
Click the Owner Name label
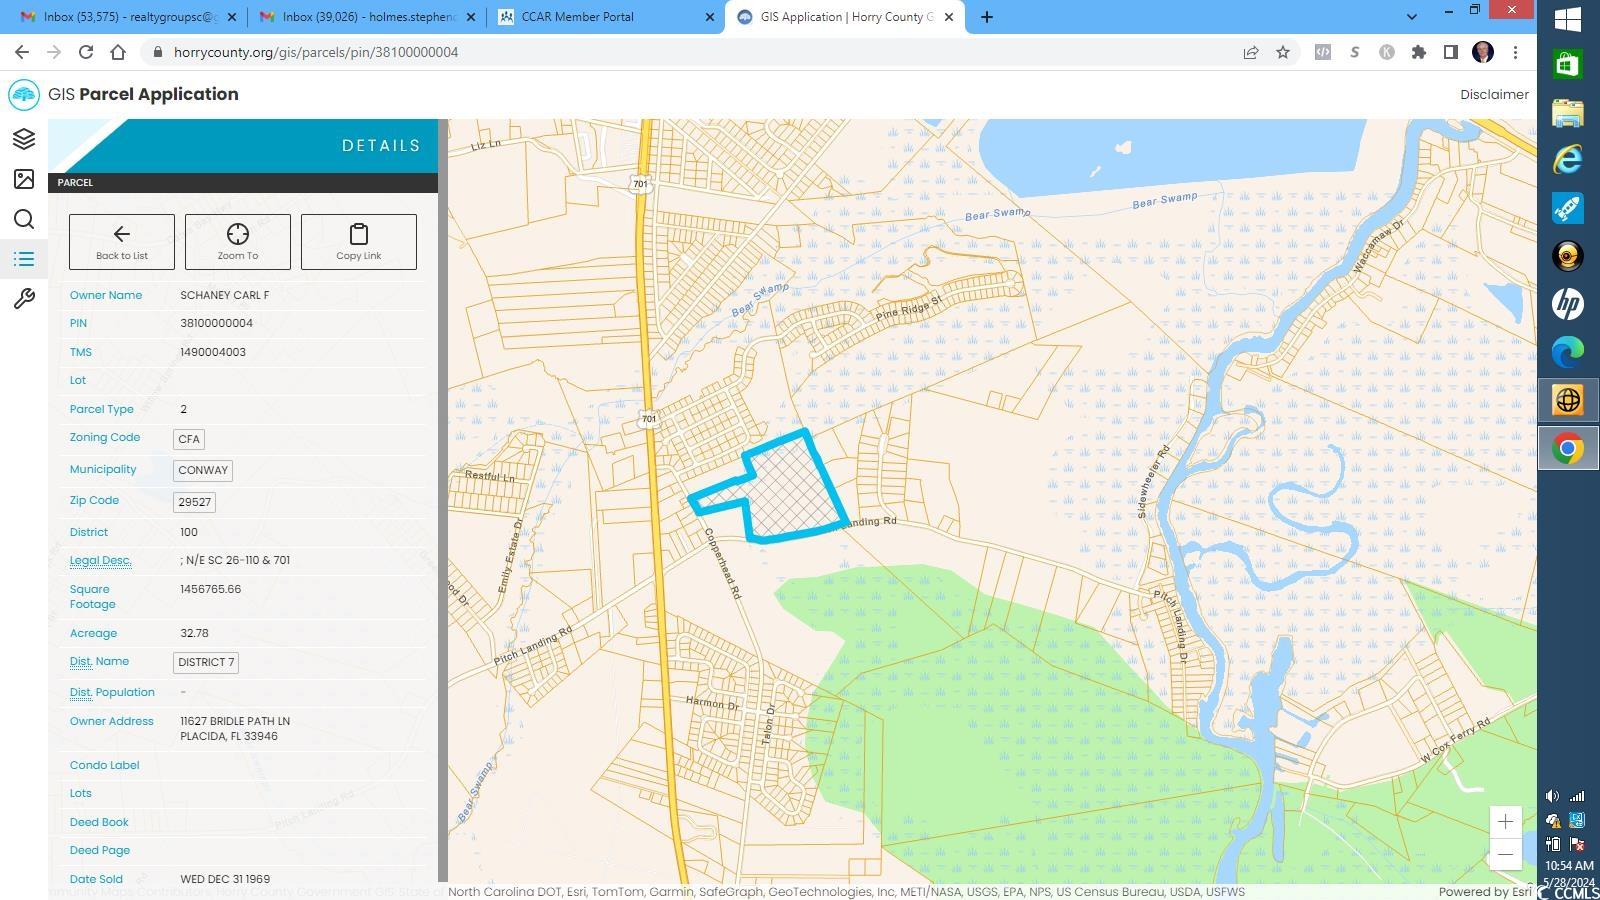106,295
